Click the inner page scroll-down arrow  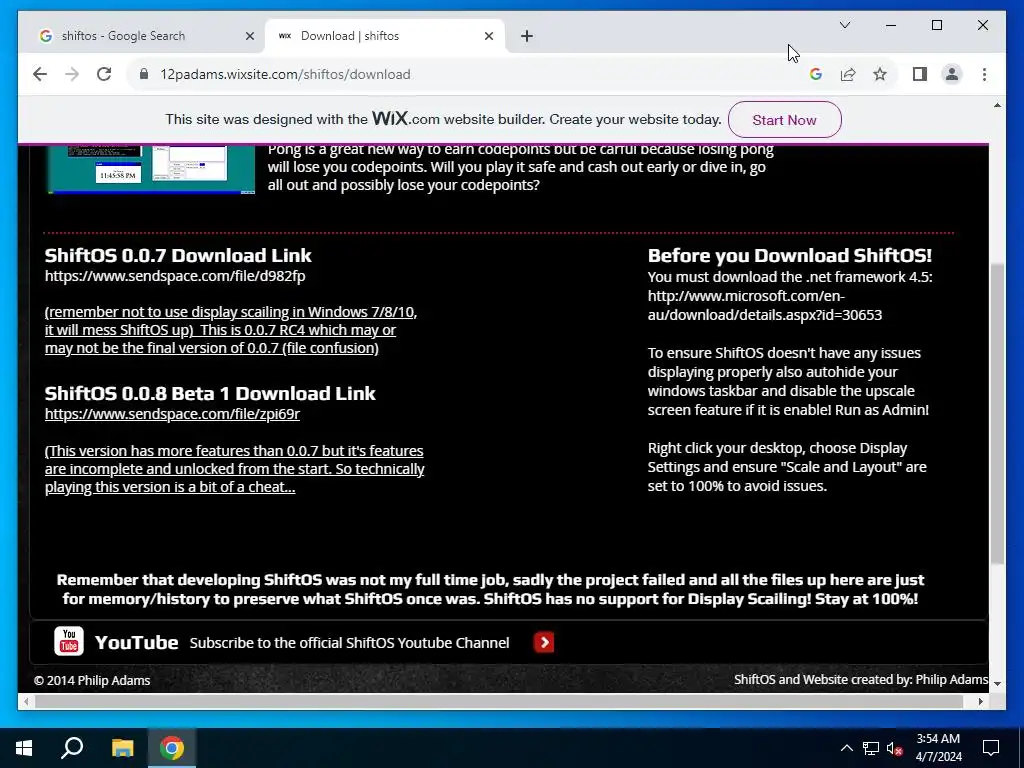[997, 684]
